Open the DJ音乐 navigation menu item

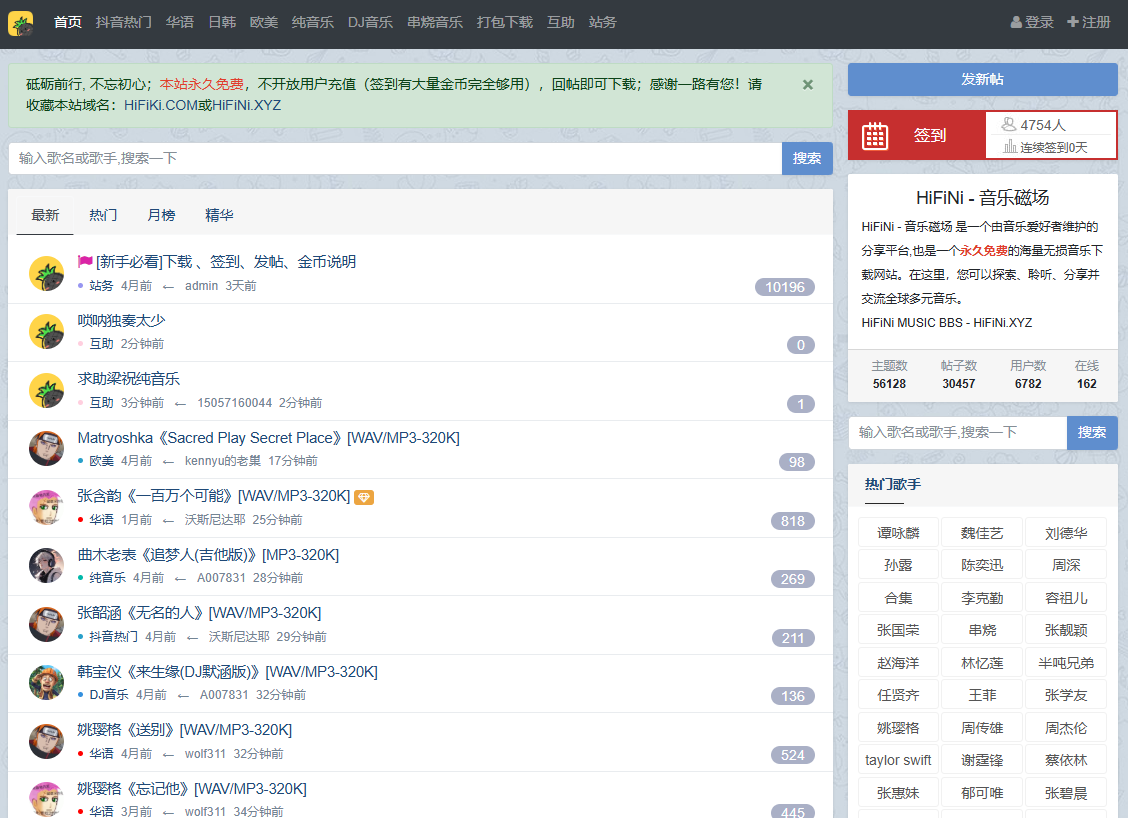(x=370, y=22)
